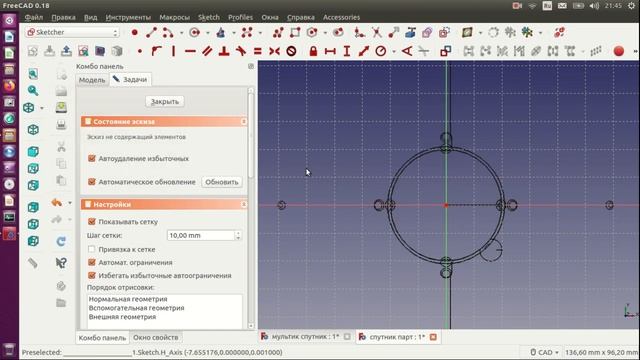Viewport: 640px width, 360px height.
Task: Select the create point tool
Action: pyautogui.click(x=135, y=32)
